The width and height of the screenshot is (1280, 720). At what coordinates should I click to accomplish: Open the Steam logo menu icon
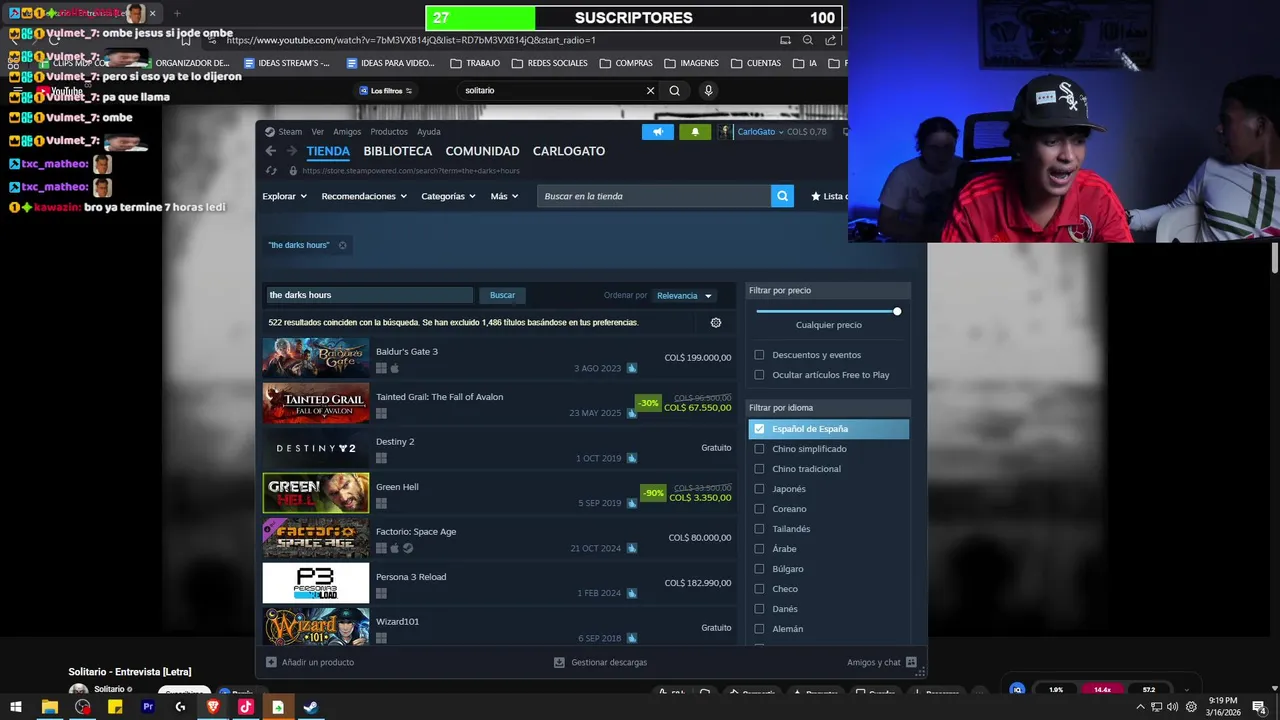tap(270, 132)
